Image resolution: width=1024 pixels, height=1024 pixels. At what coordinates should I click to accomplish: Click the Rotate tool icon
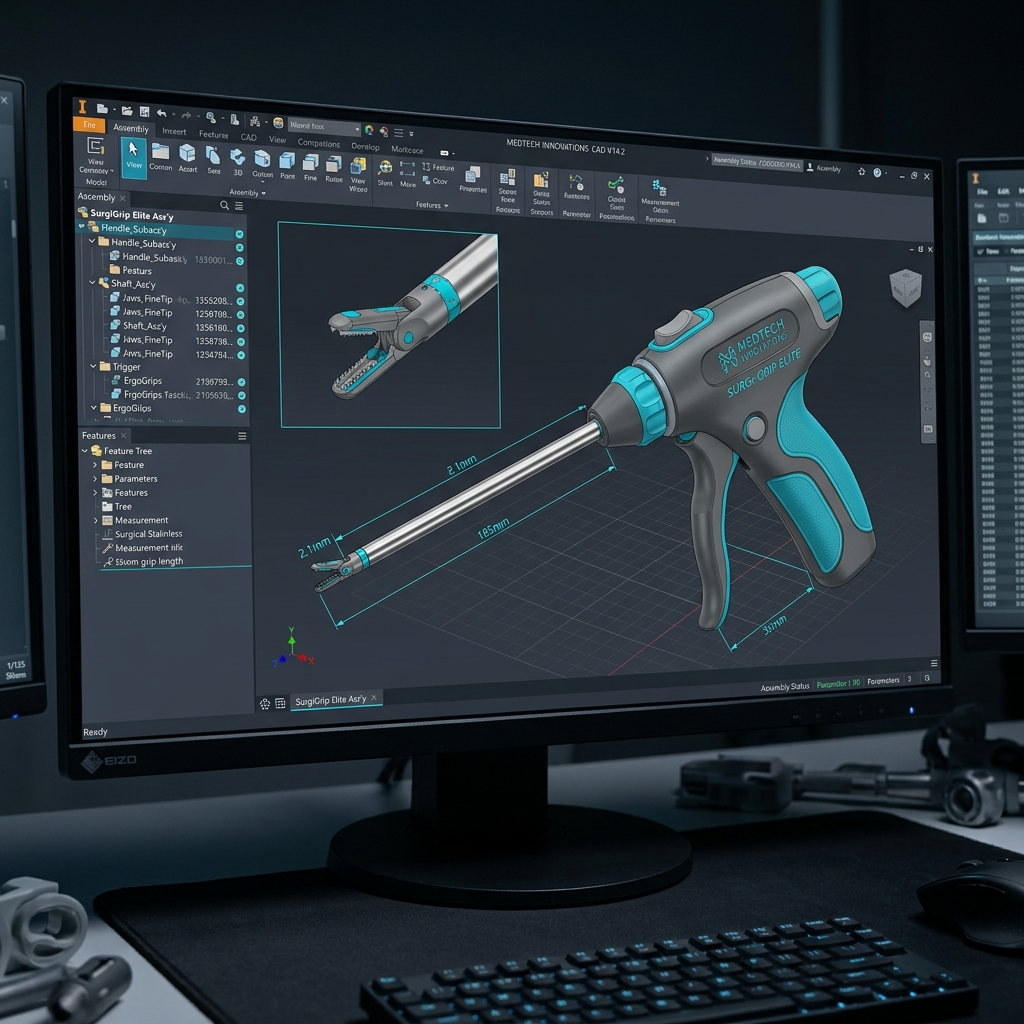(x=334, y=169)
